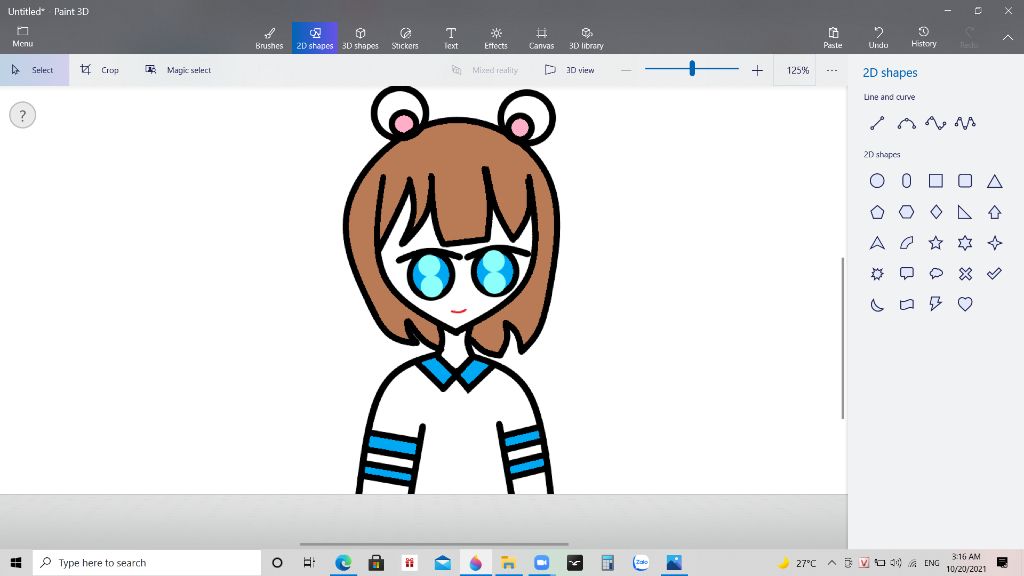Select the 5-point curve tool
This screenshot has height=576, width=1024.
click(x=965, y=123)
